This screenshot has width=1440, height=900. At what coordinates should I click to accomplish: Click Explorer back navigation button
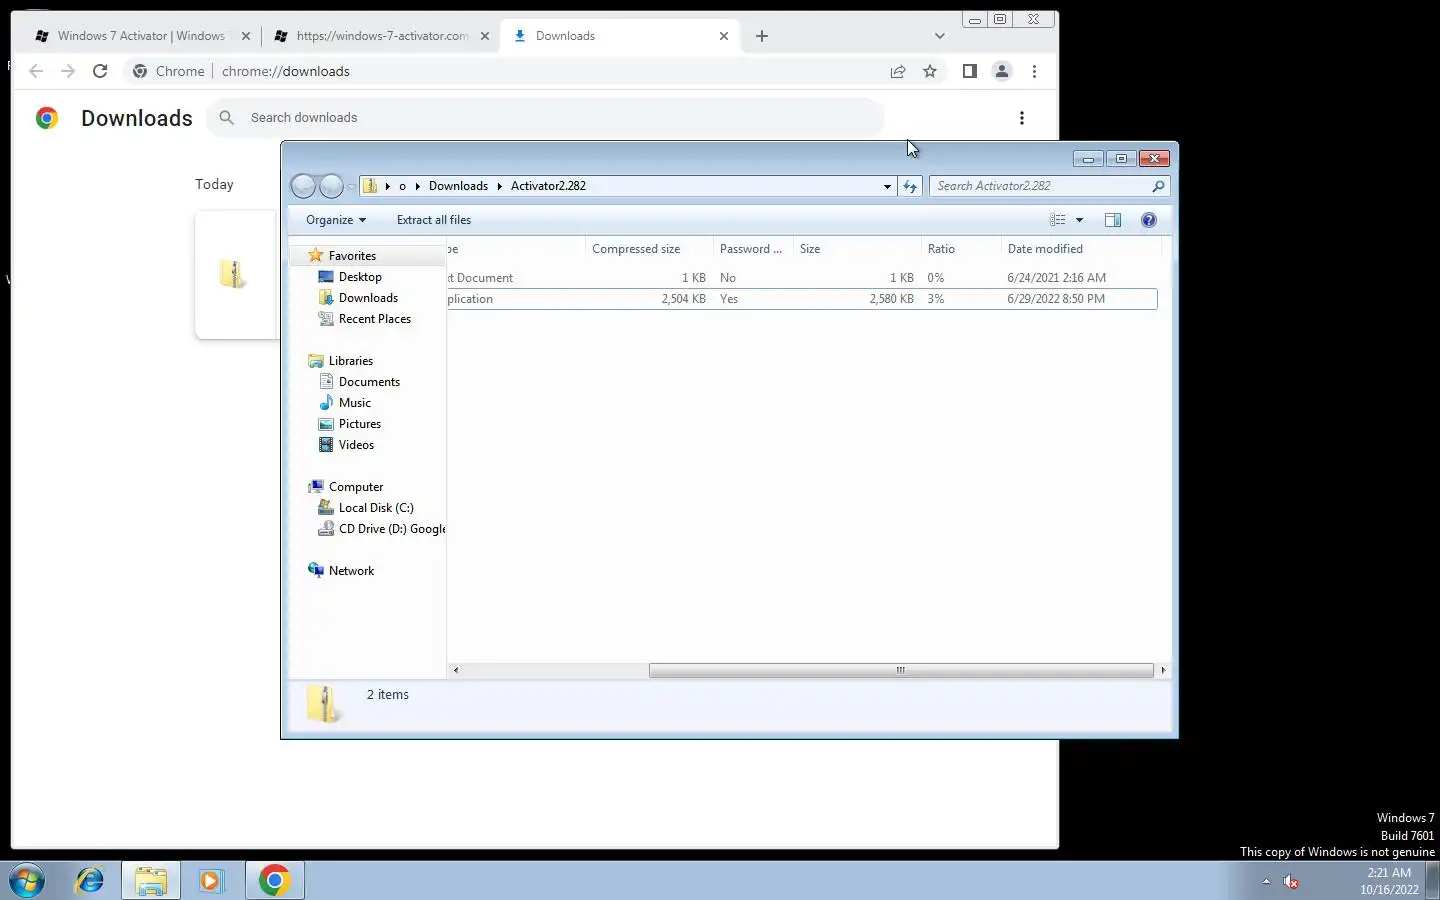click(x=303, y=186)
